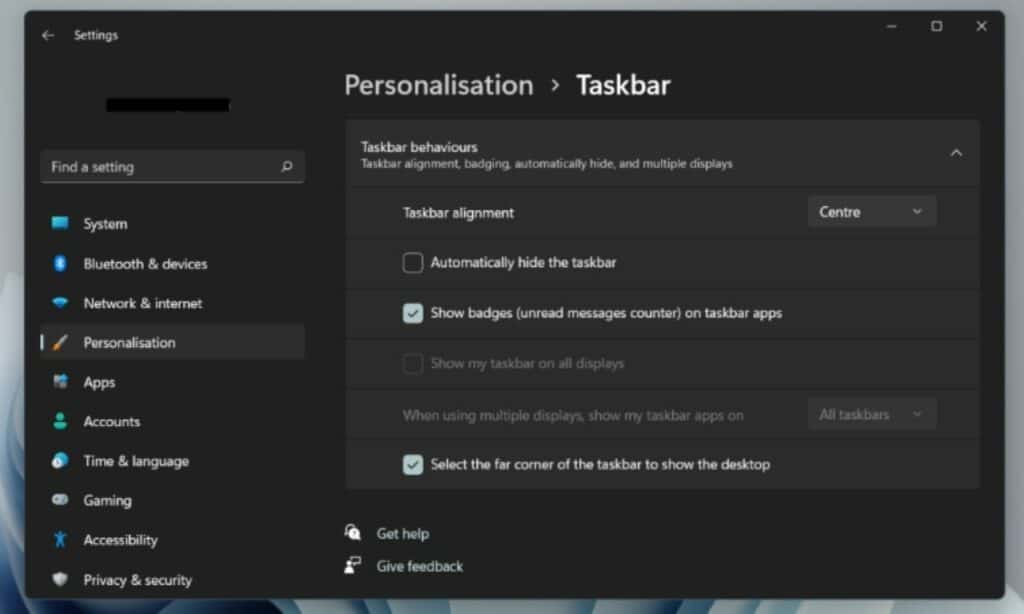Open Gaming settings

point(172,500)
